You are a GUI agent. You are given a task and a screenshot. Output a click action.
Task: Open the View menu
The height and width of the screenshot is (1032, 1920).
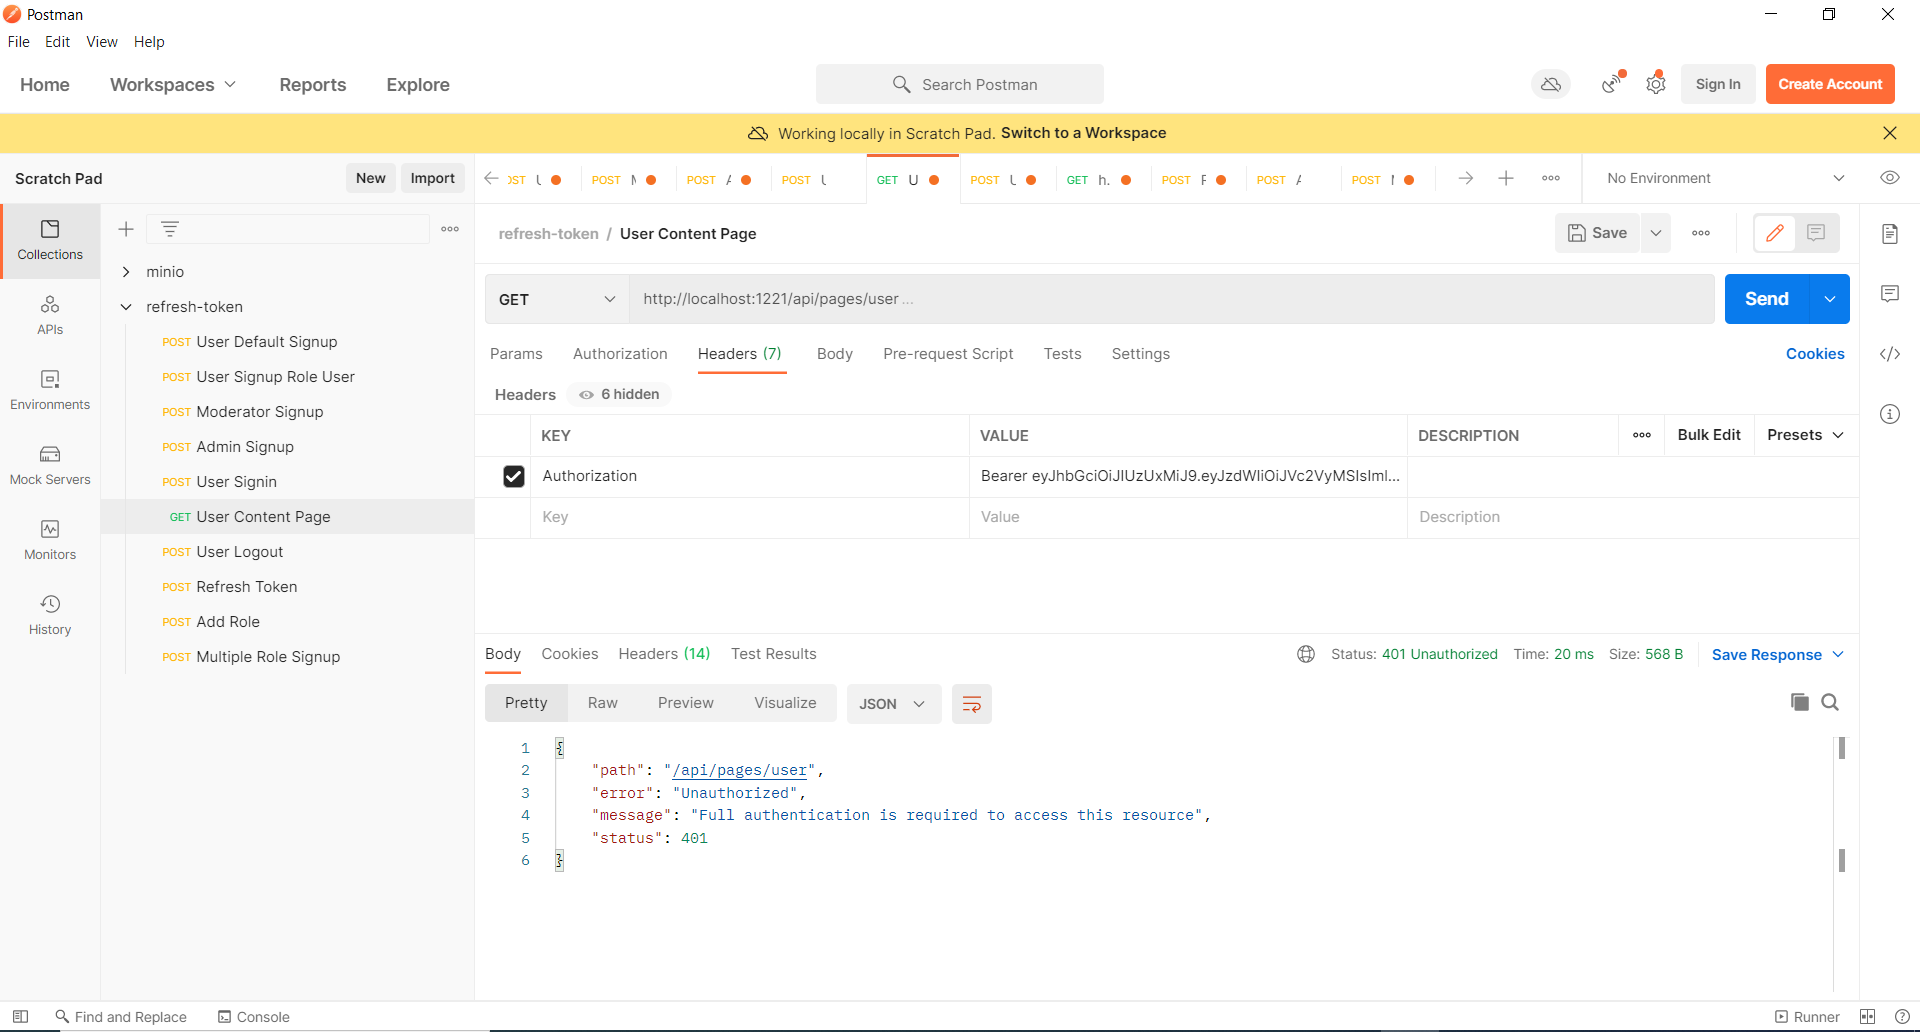102,42
